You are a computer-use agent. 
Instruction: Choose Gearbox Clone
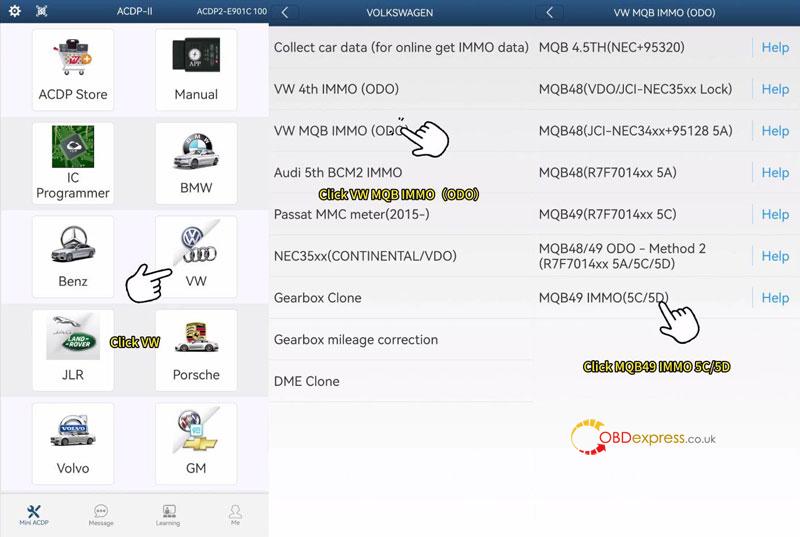point(401,298)
